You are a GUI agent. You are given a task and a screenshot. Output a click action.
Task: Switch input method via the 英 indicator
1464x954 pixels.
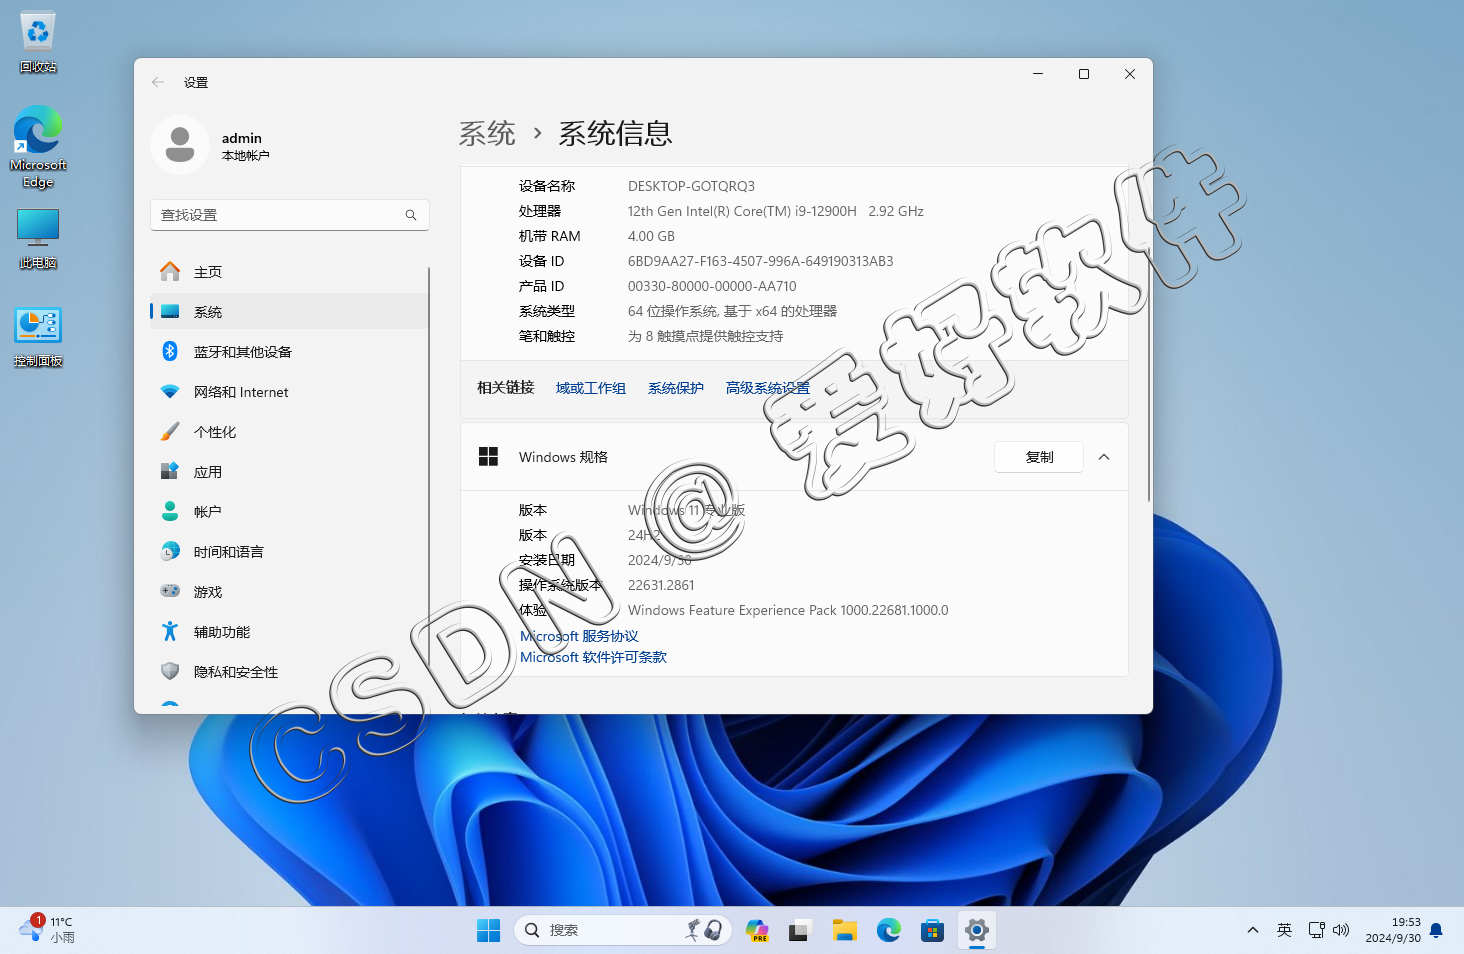coord(1284,930)
